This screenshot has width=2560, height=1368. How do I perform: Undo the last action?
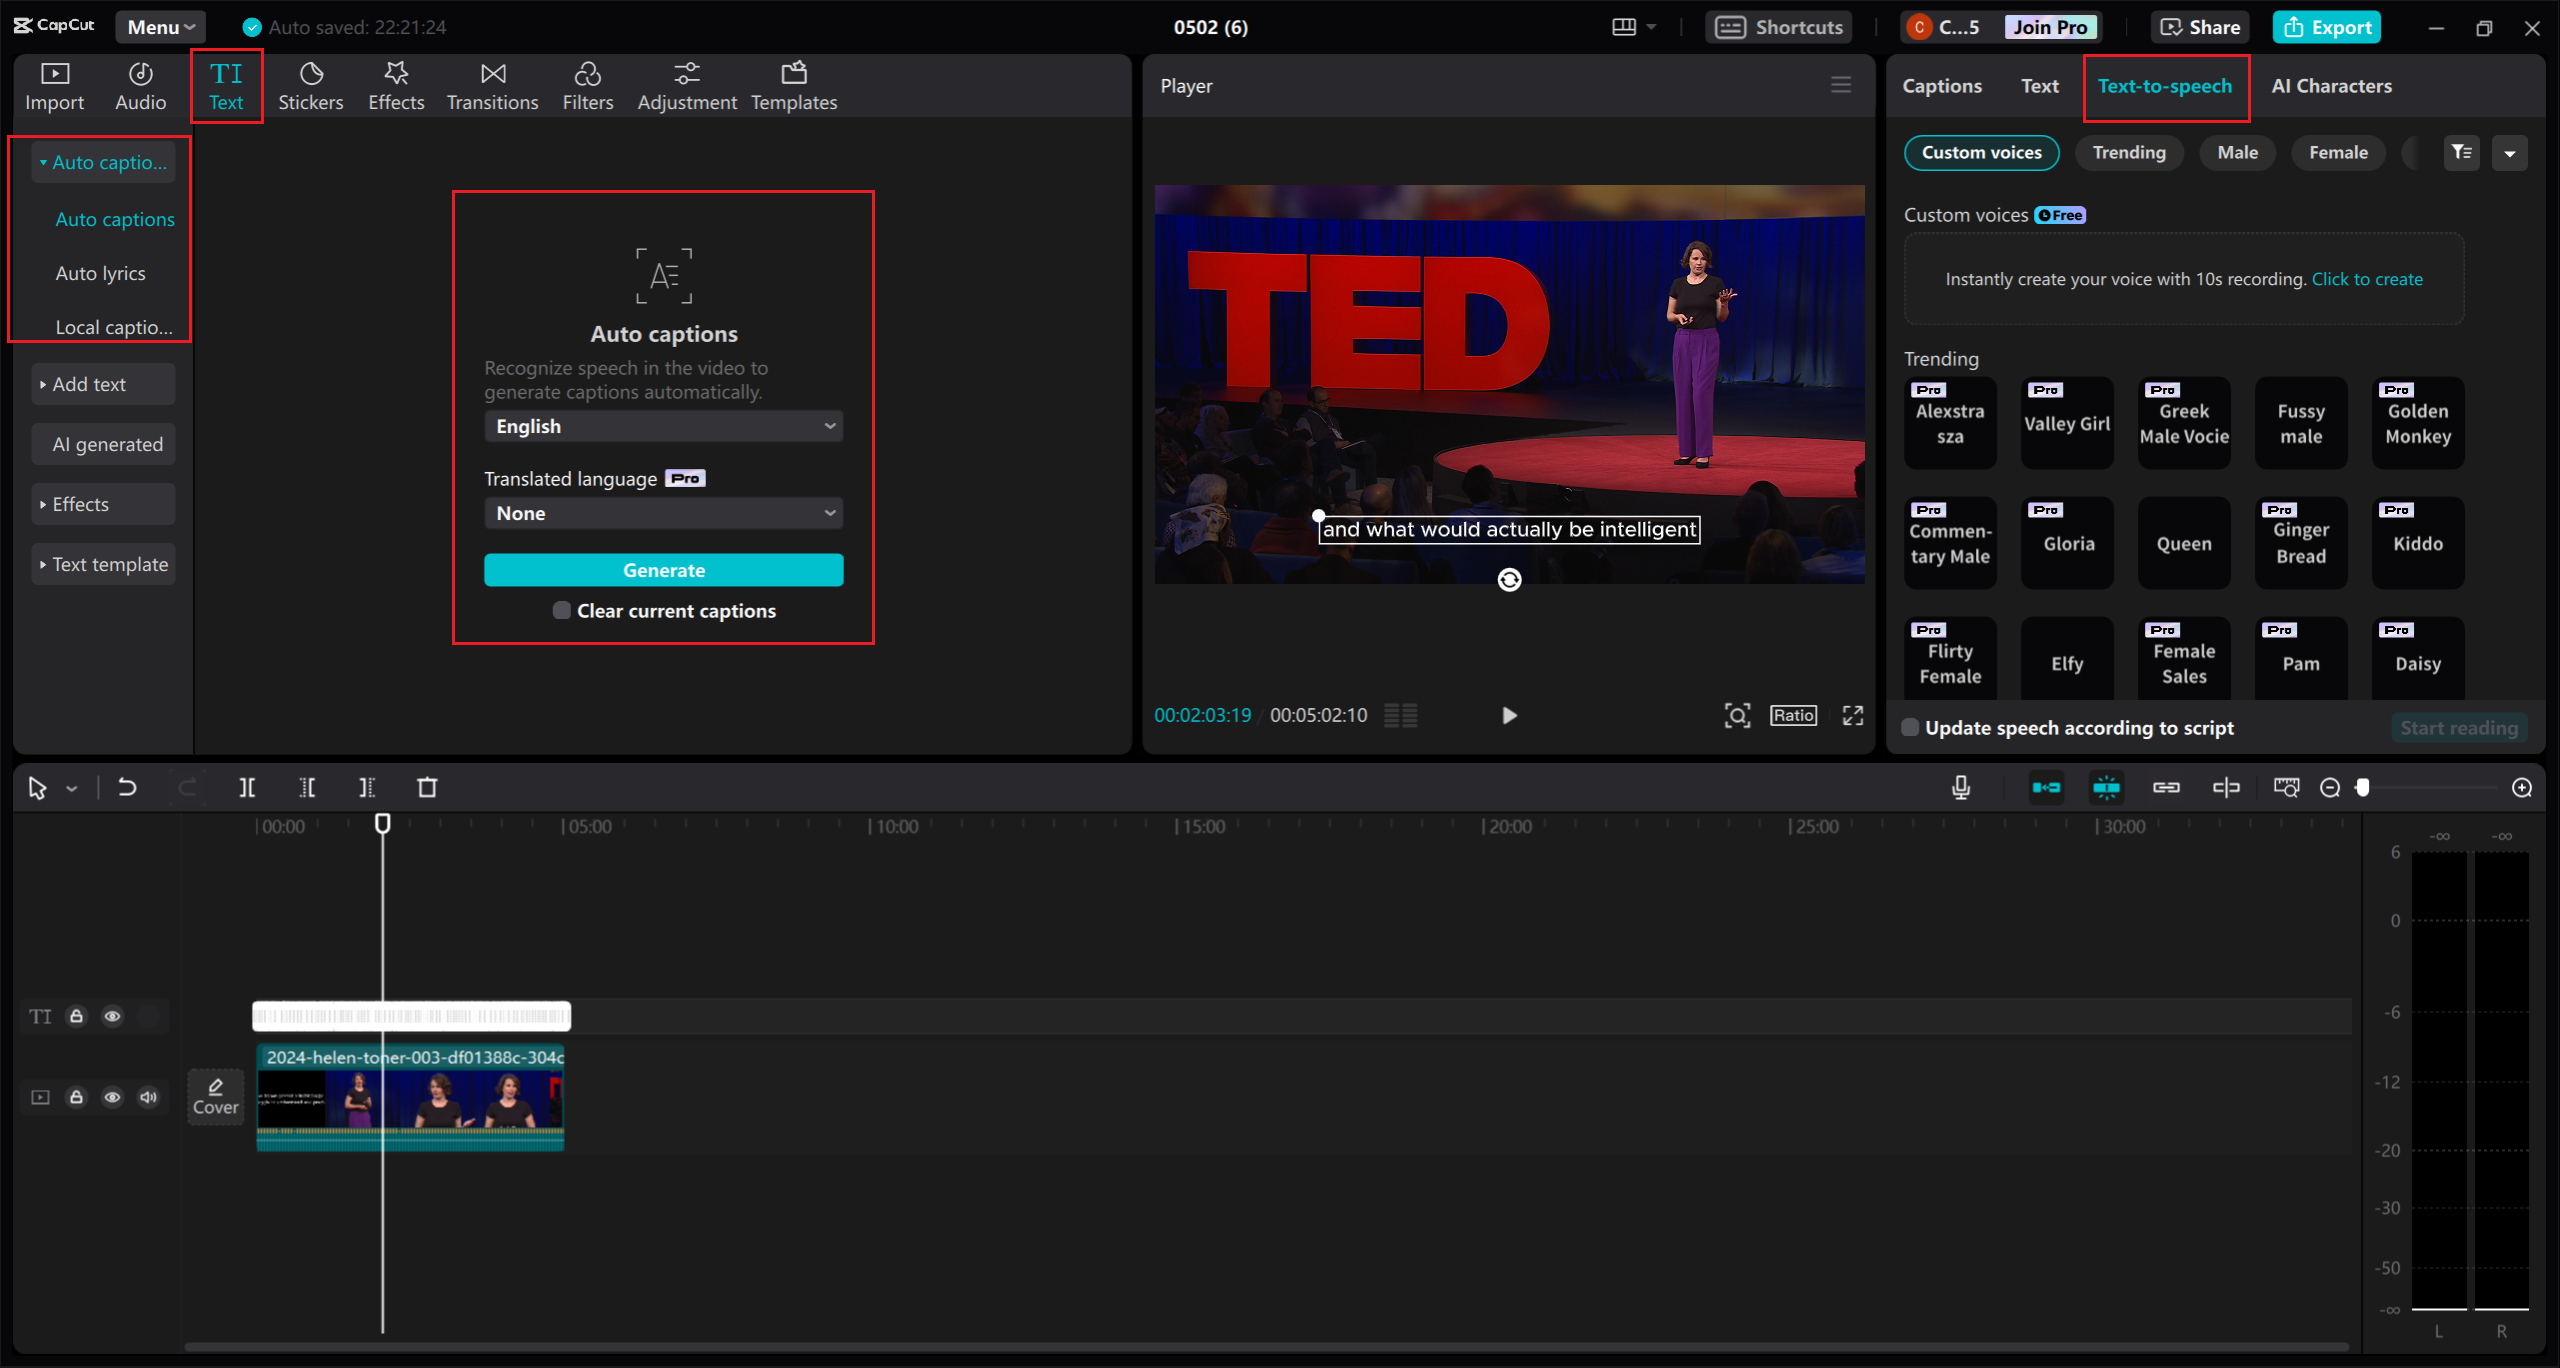click(127, 787)
